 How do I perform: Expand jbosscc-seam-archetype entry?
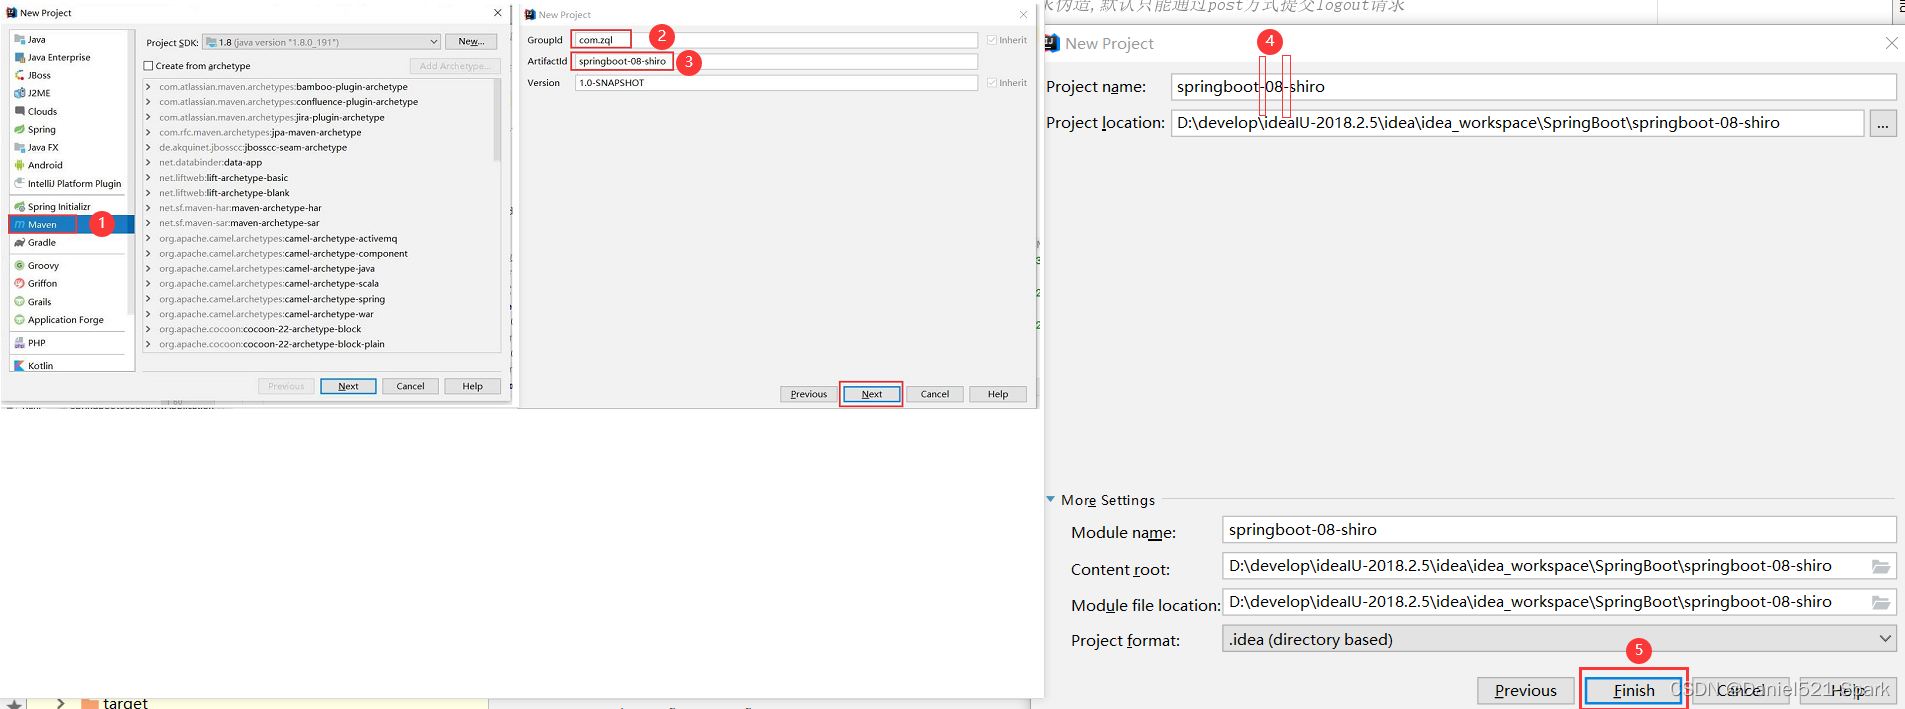tap(149, 148)
